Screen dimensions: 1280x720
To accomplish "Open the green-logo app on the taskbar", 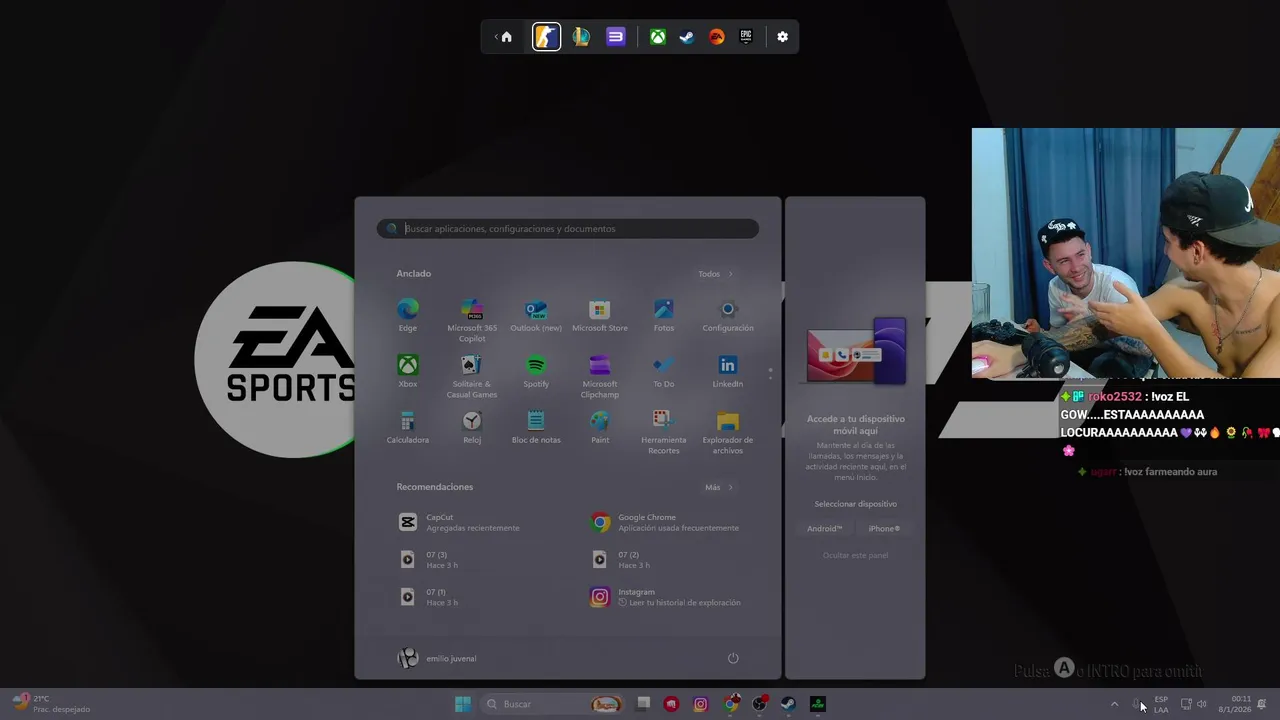I will [818, 704].
